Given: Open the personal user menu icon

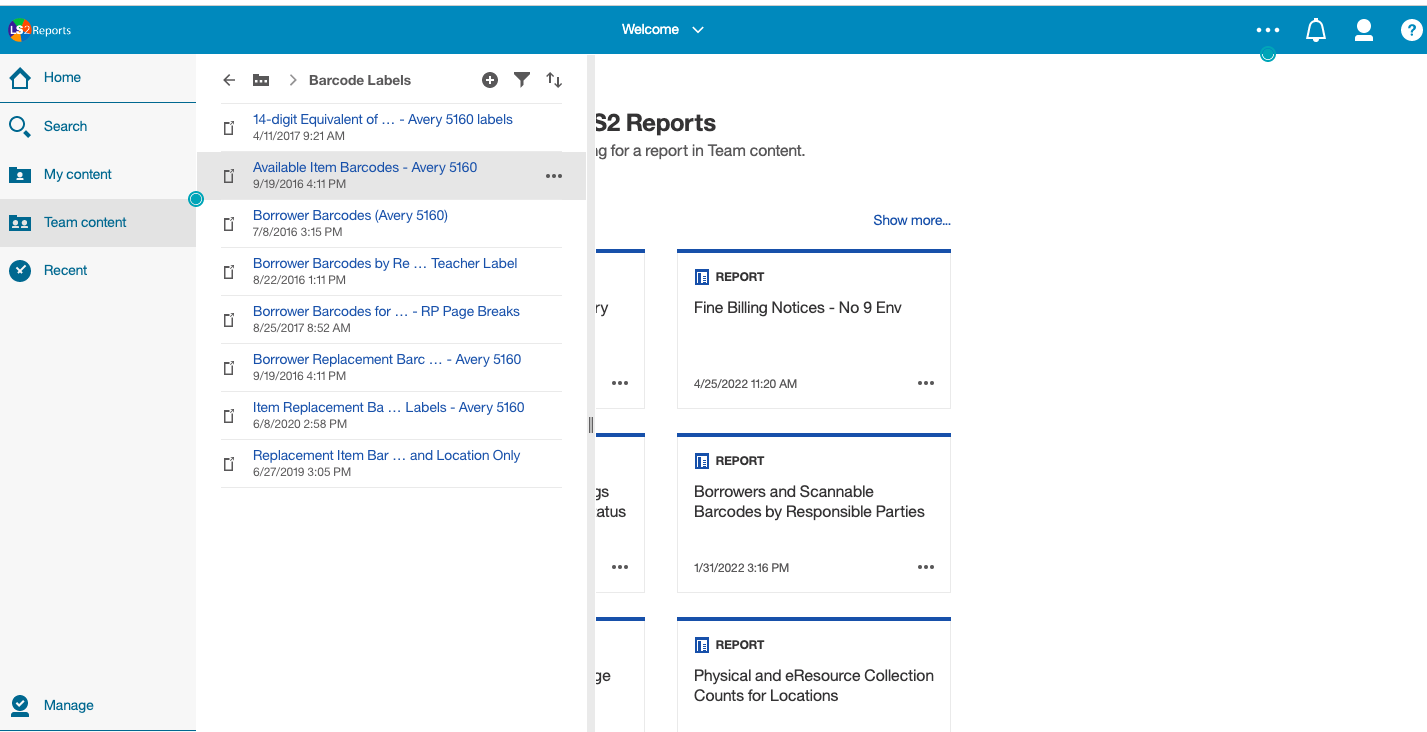Looking at the screenshot, I should tap(1364, 31).
